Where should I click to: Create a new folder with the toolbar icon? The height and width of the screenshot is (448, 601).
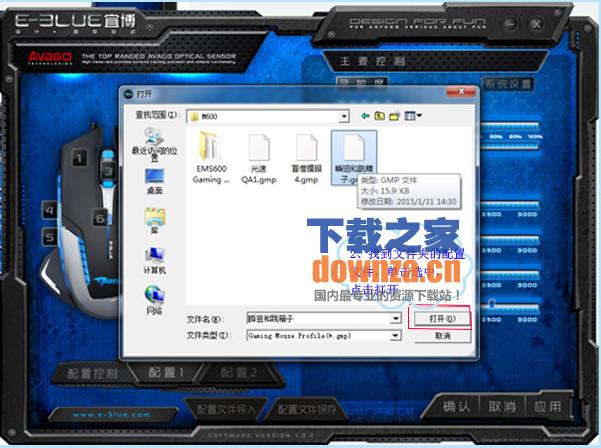click(x=394, y=115)
